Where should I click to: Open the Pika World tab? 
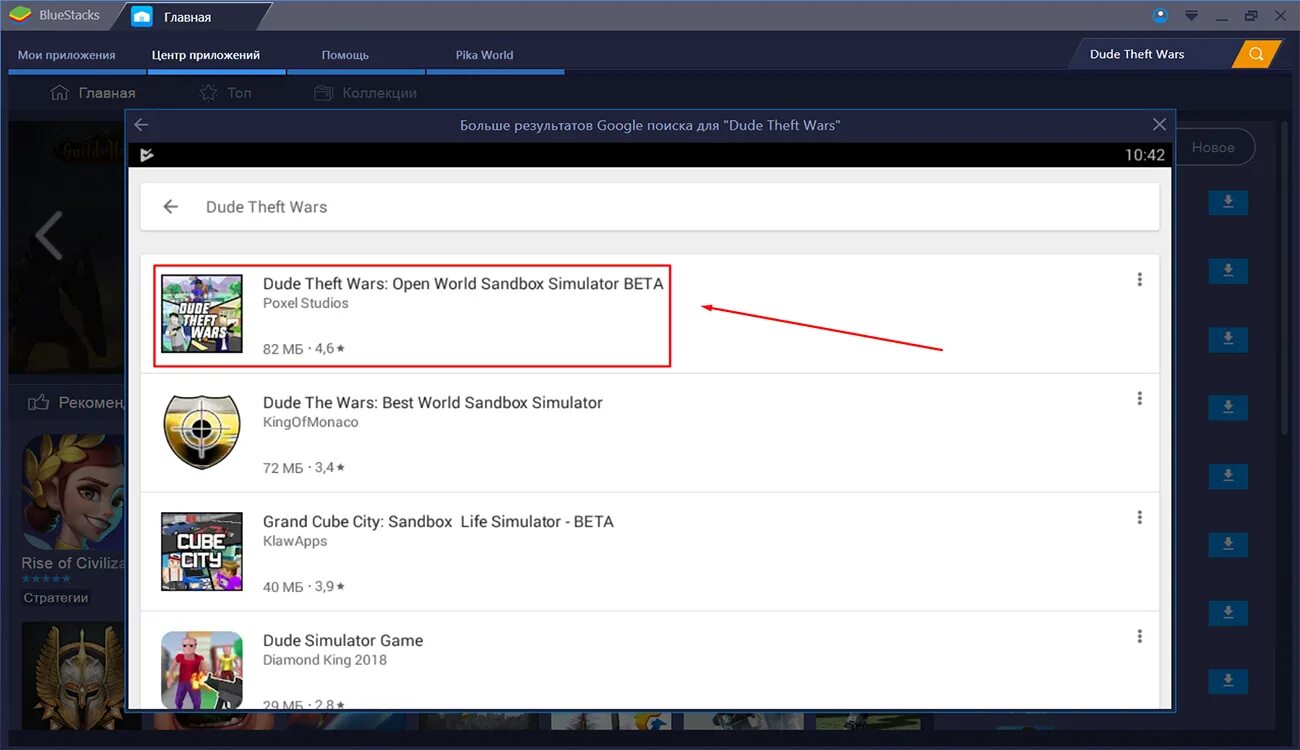pos(484,55)
